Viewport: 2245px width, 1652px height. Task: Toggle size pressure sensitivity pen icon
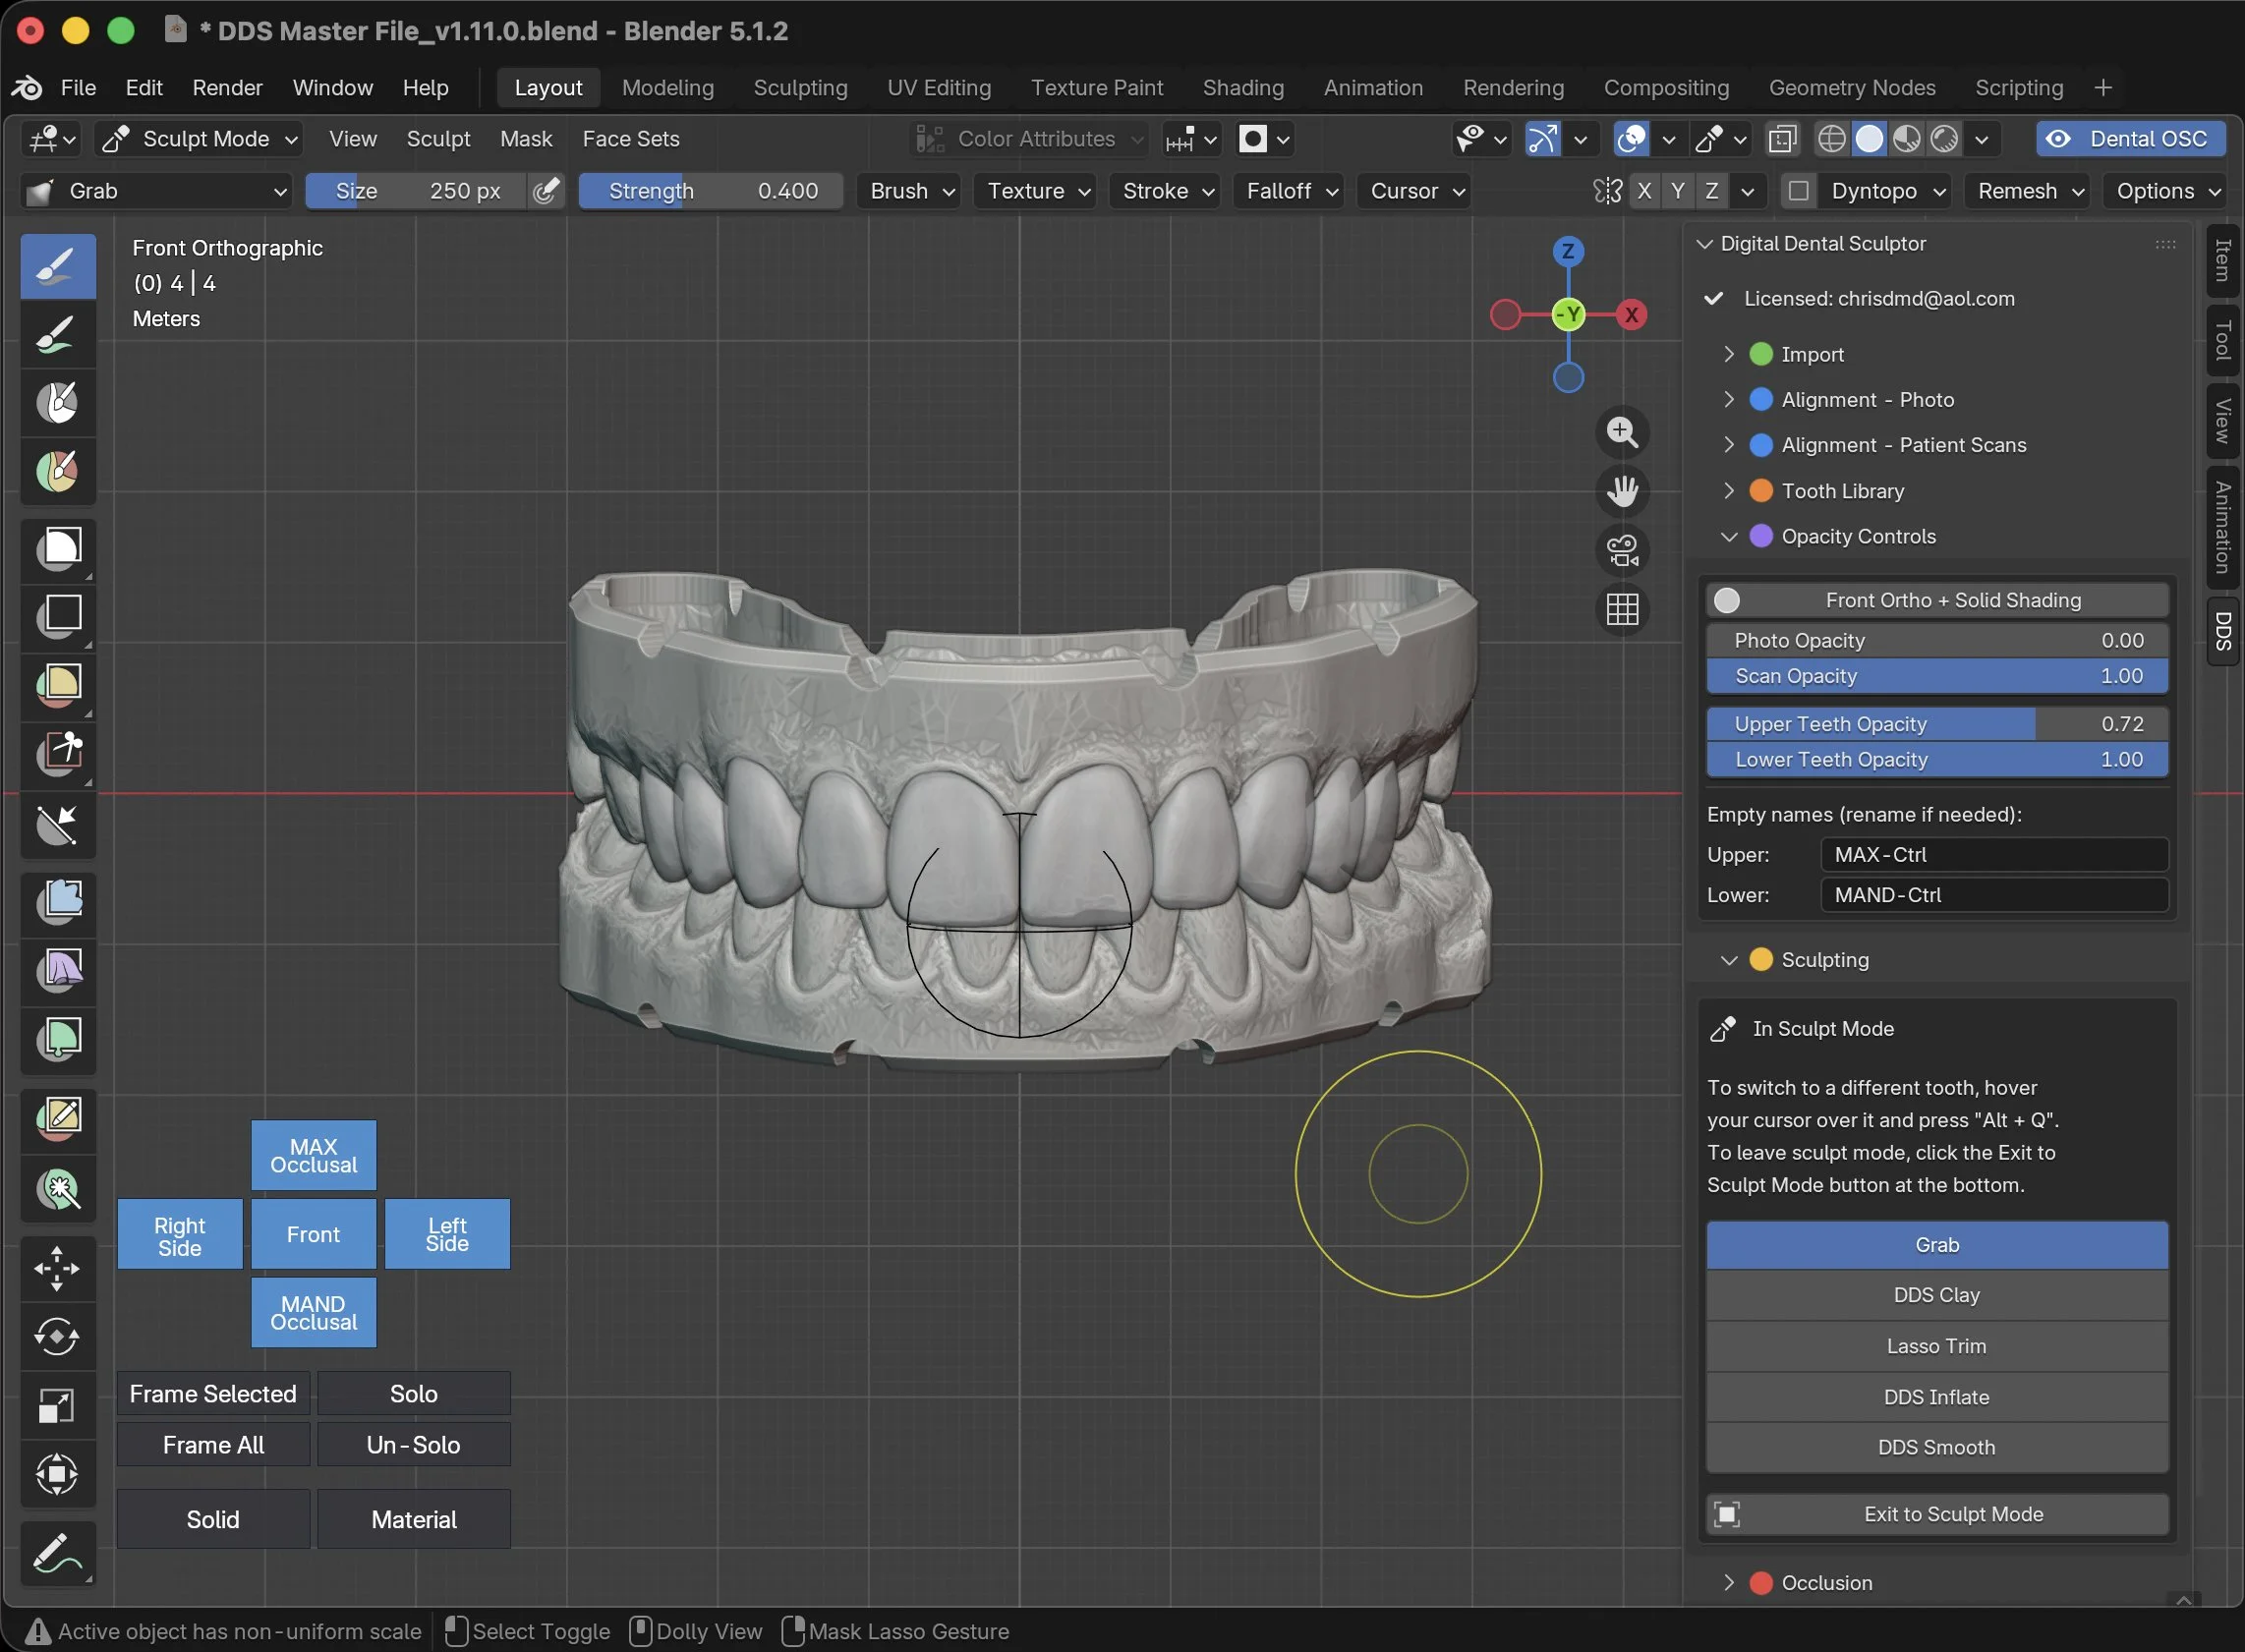click(546, 191)
